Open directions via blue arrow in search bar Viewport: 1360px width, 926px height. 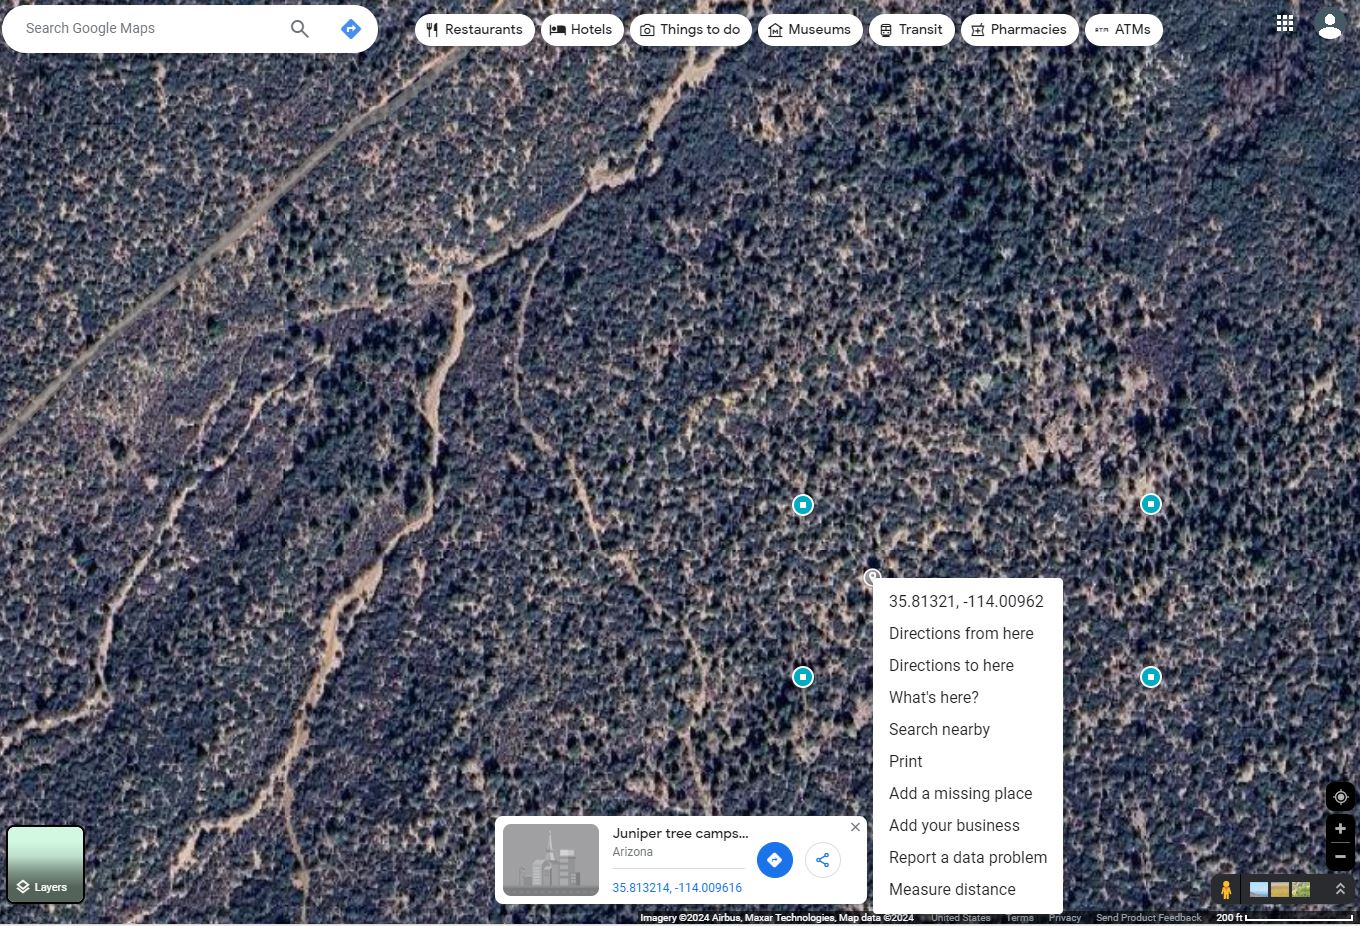[x=350, y=29]
